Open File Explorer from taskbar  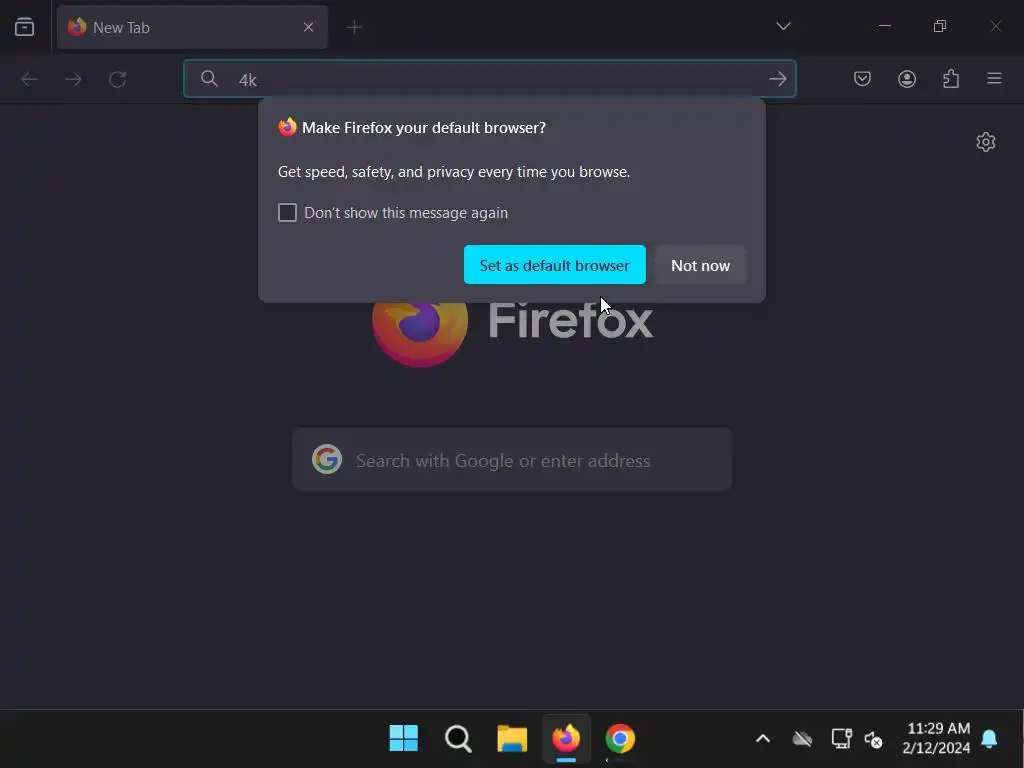pos(512,739)
